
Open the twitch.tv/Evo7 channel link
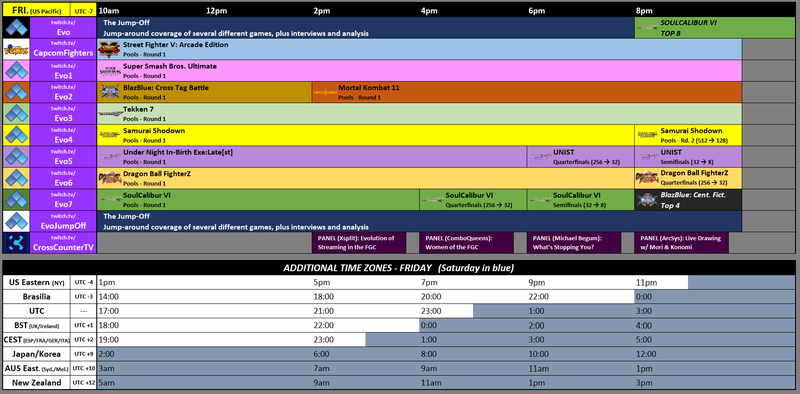(x=63, y=200)
